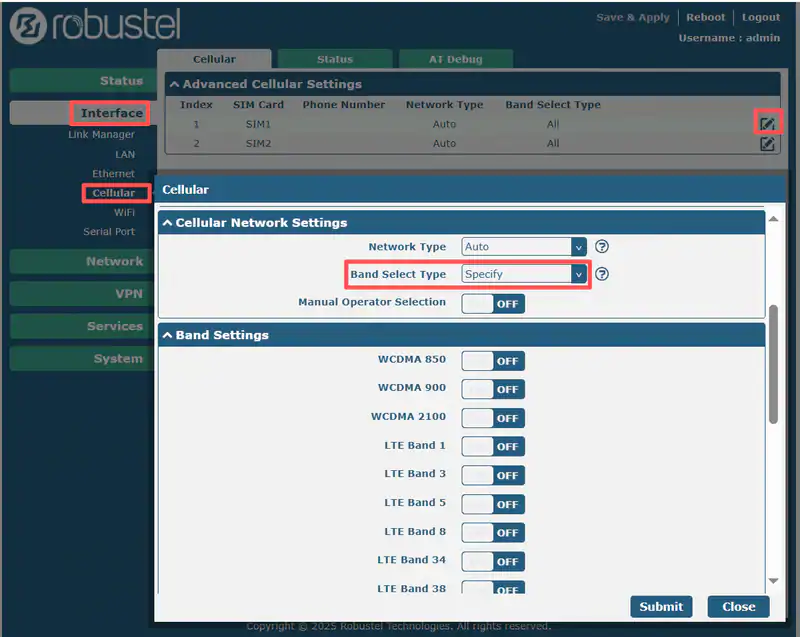Enable LTE Band 38

click(x=492, y=590)
